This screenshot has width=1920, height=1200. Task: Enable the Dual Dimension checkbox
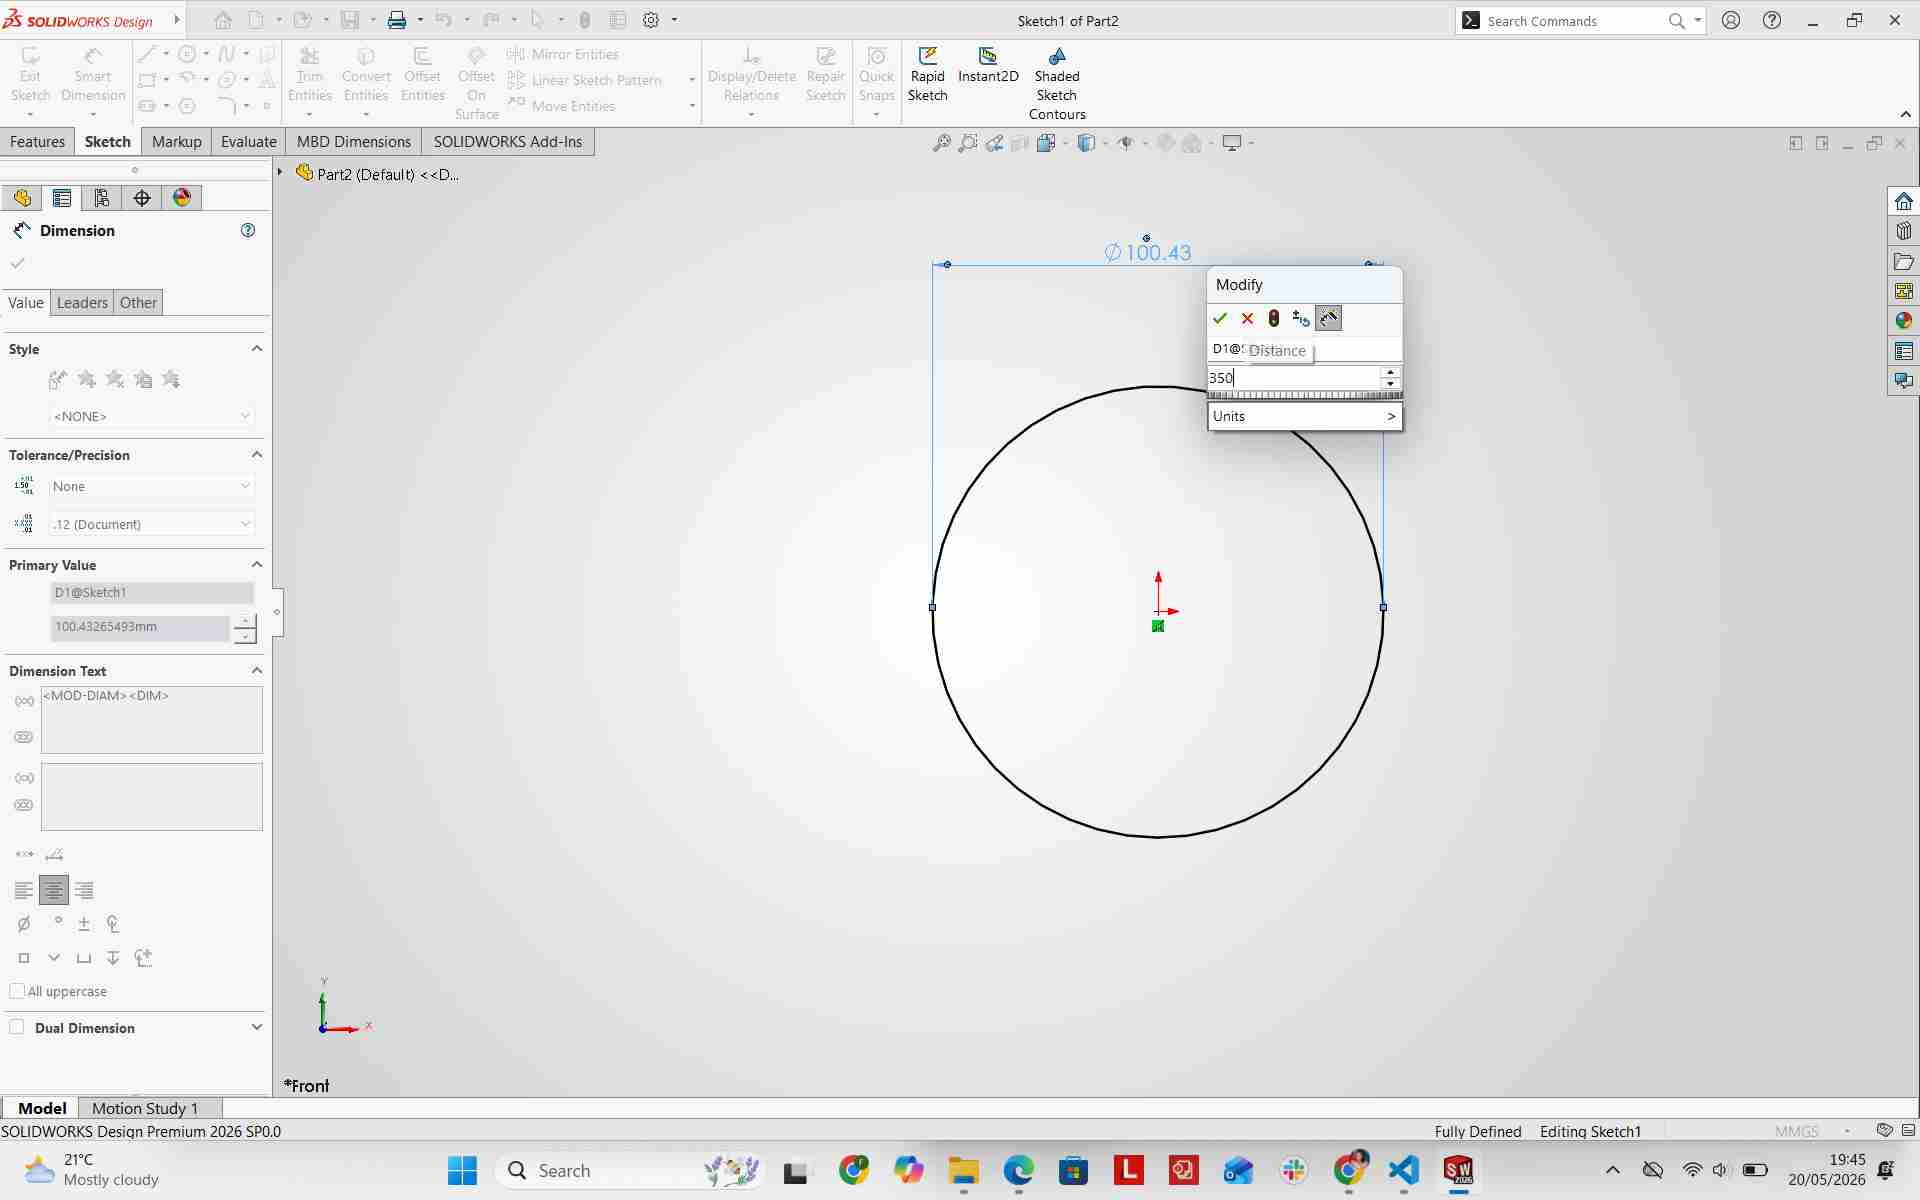[17, 1027]
